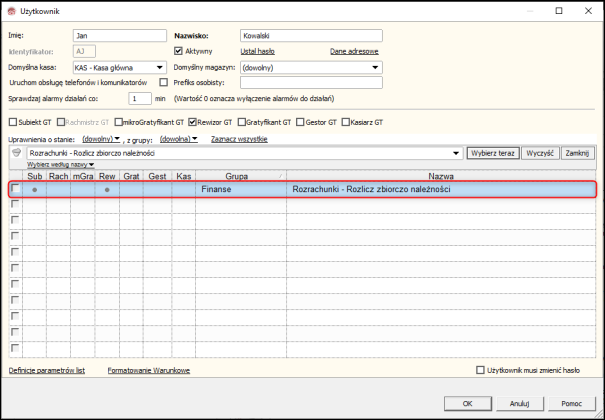Screen dimensions: 605x420
Task: Open help with the Pomoc button
Action: pos(572,403)
